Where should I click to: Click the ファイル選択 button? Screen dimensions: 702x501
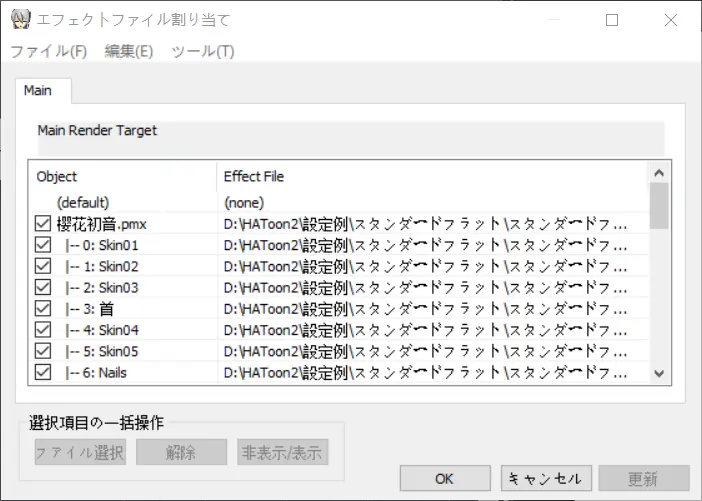pyautogui.click(x=80, y=452)
